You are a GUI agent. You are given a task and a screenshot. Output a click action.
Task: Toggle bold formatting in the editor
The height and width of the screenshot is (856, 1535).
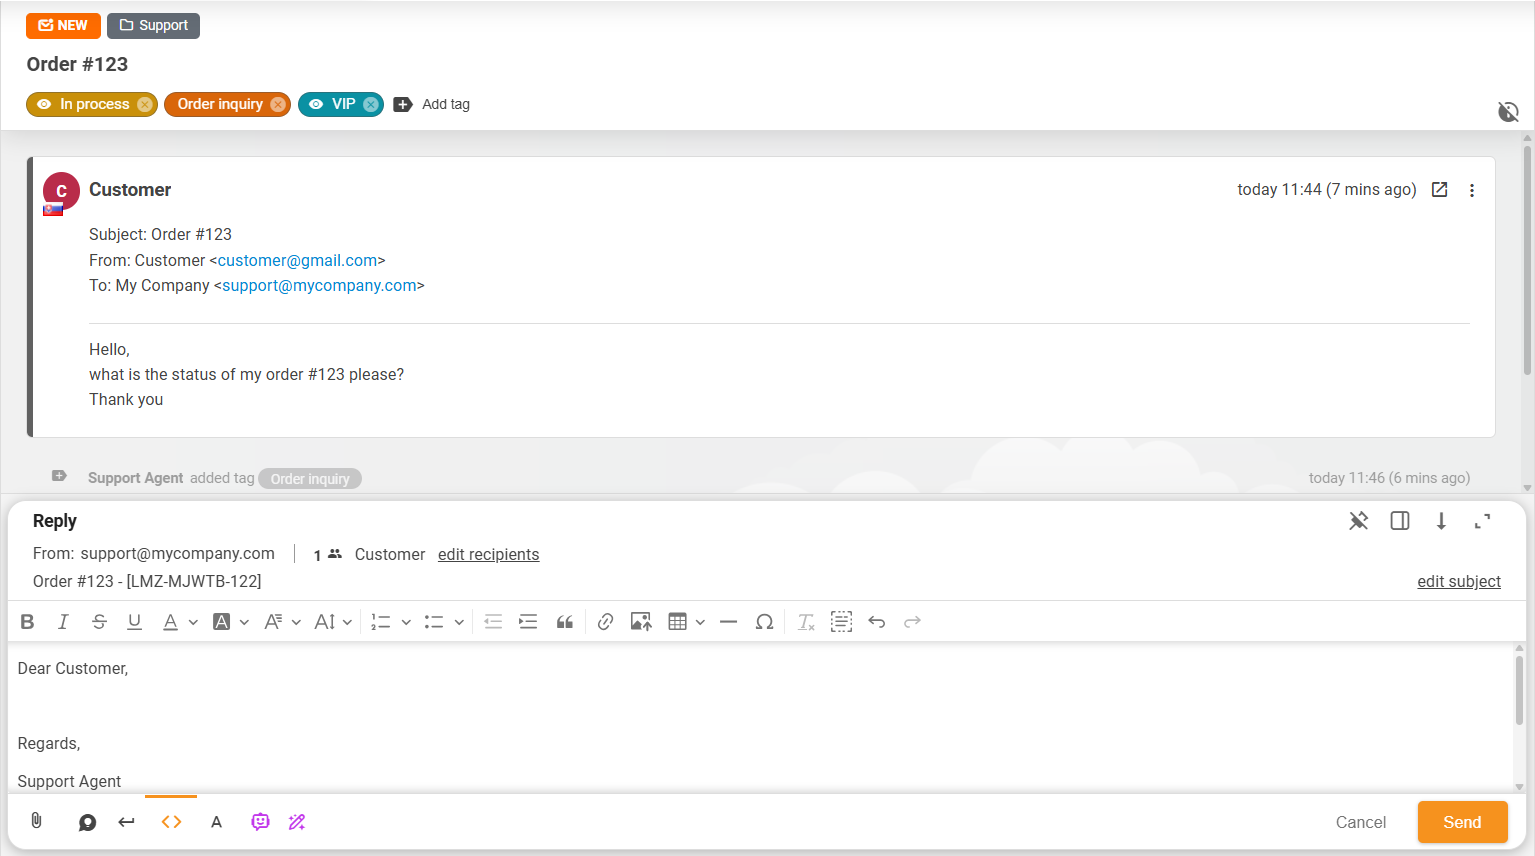27,621
